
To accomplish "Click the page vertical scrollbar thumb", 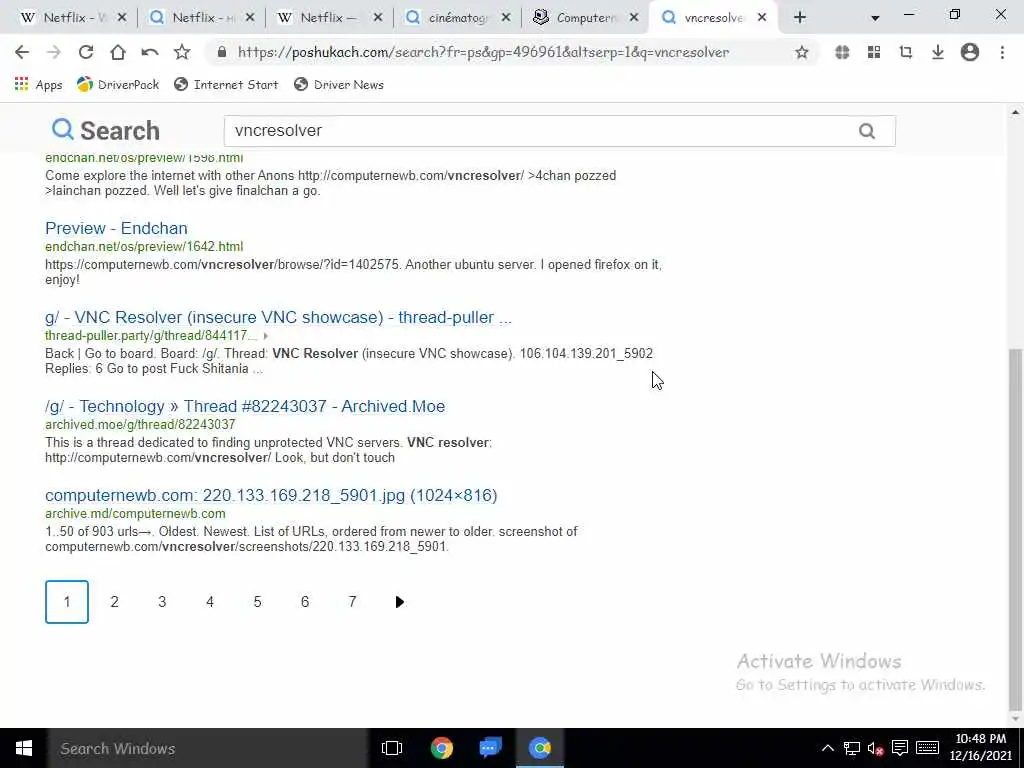I will (x=1015, y=529).
